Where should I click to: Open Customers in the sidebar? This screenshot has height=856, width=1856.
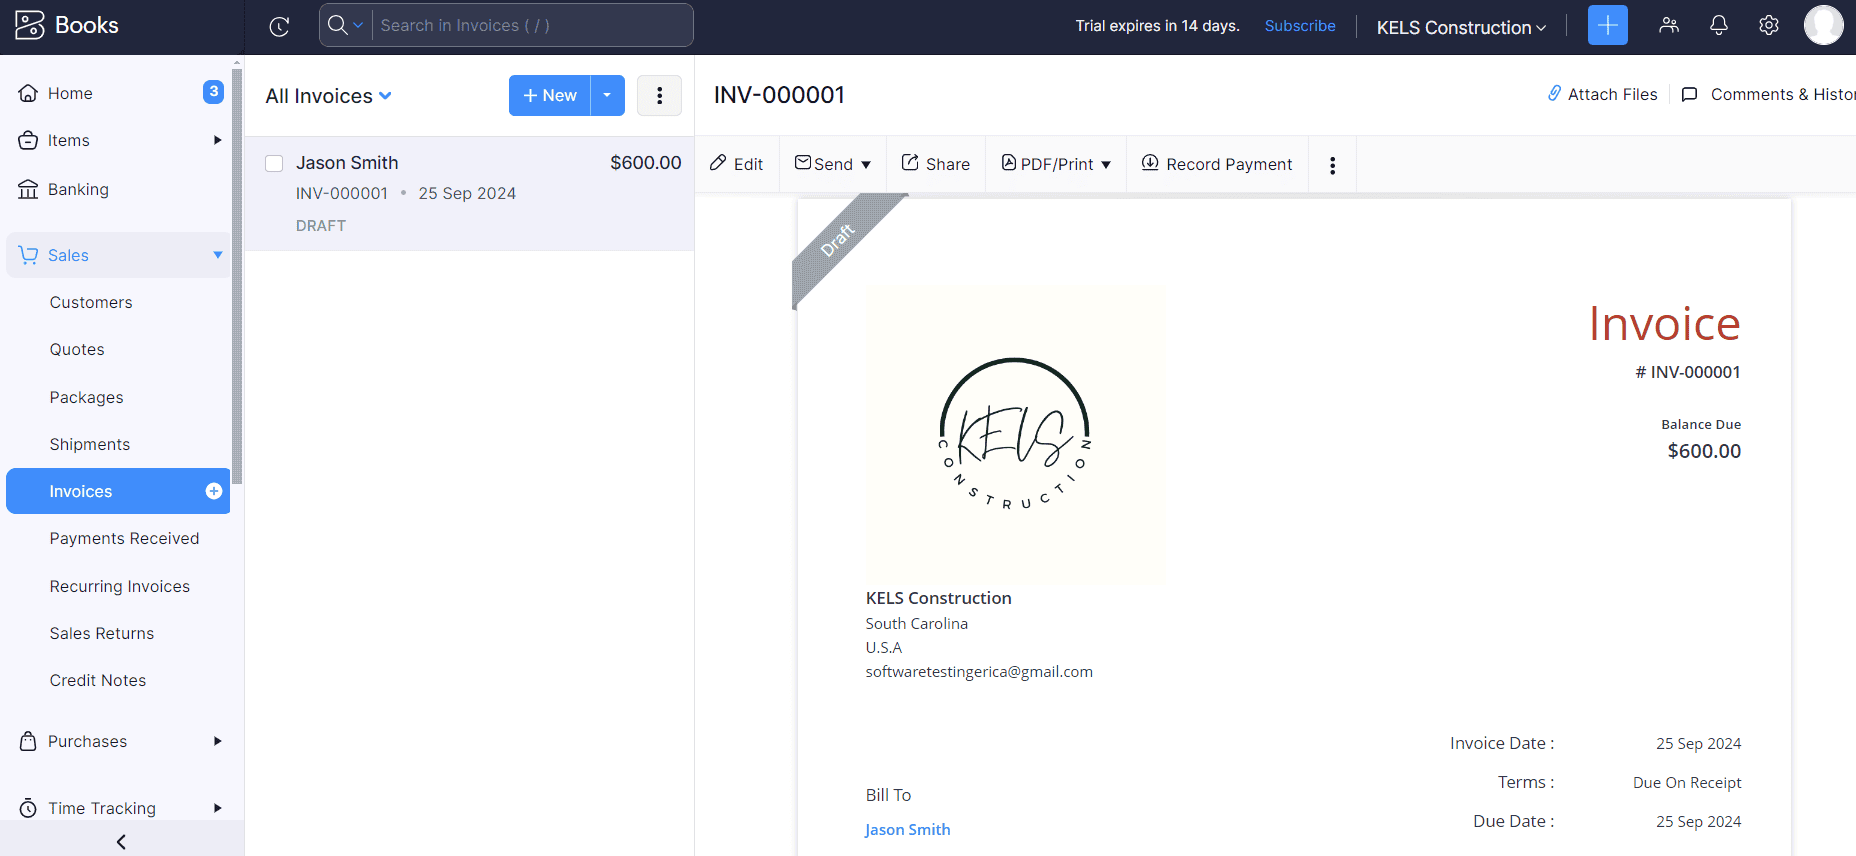coord(91,302)
